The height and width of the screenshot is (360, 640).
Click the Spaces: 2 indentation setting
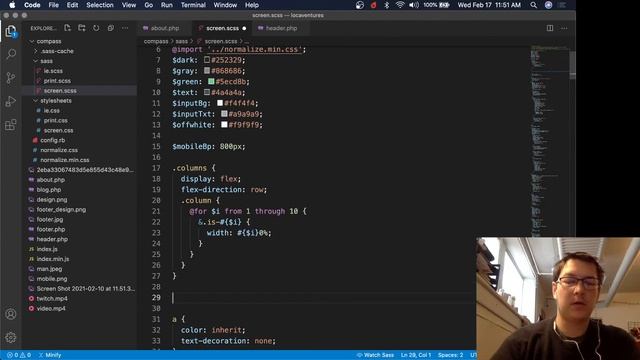click(450, 355)
